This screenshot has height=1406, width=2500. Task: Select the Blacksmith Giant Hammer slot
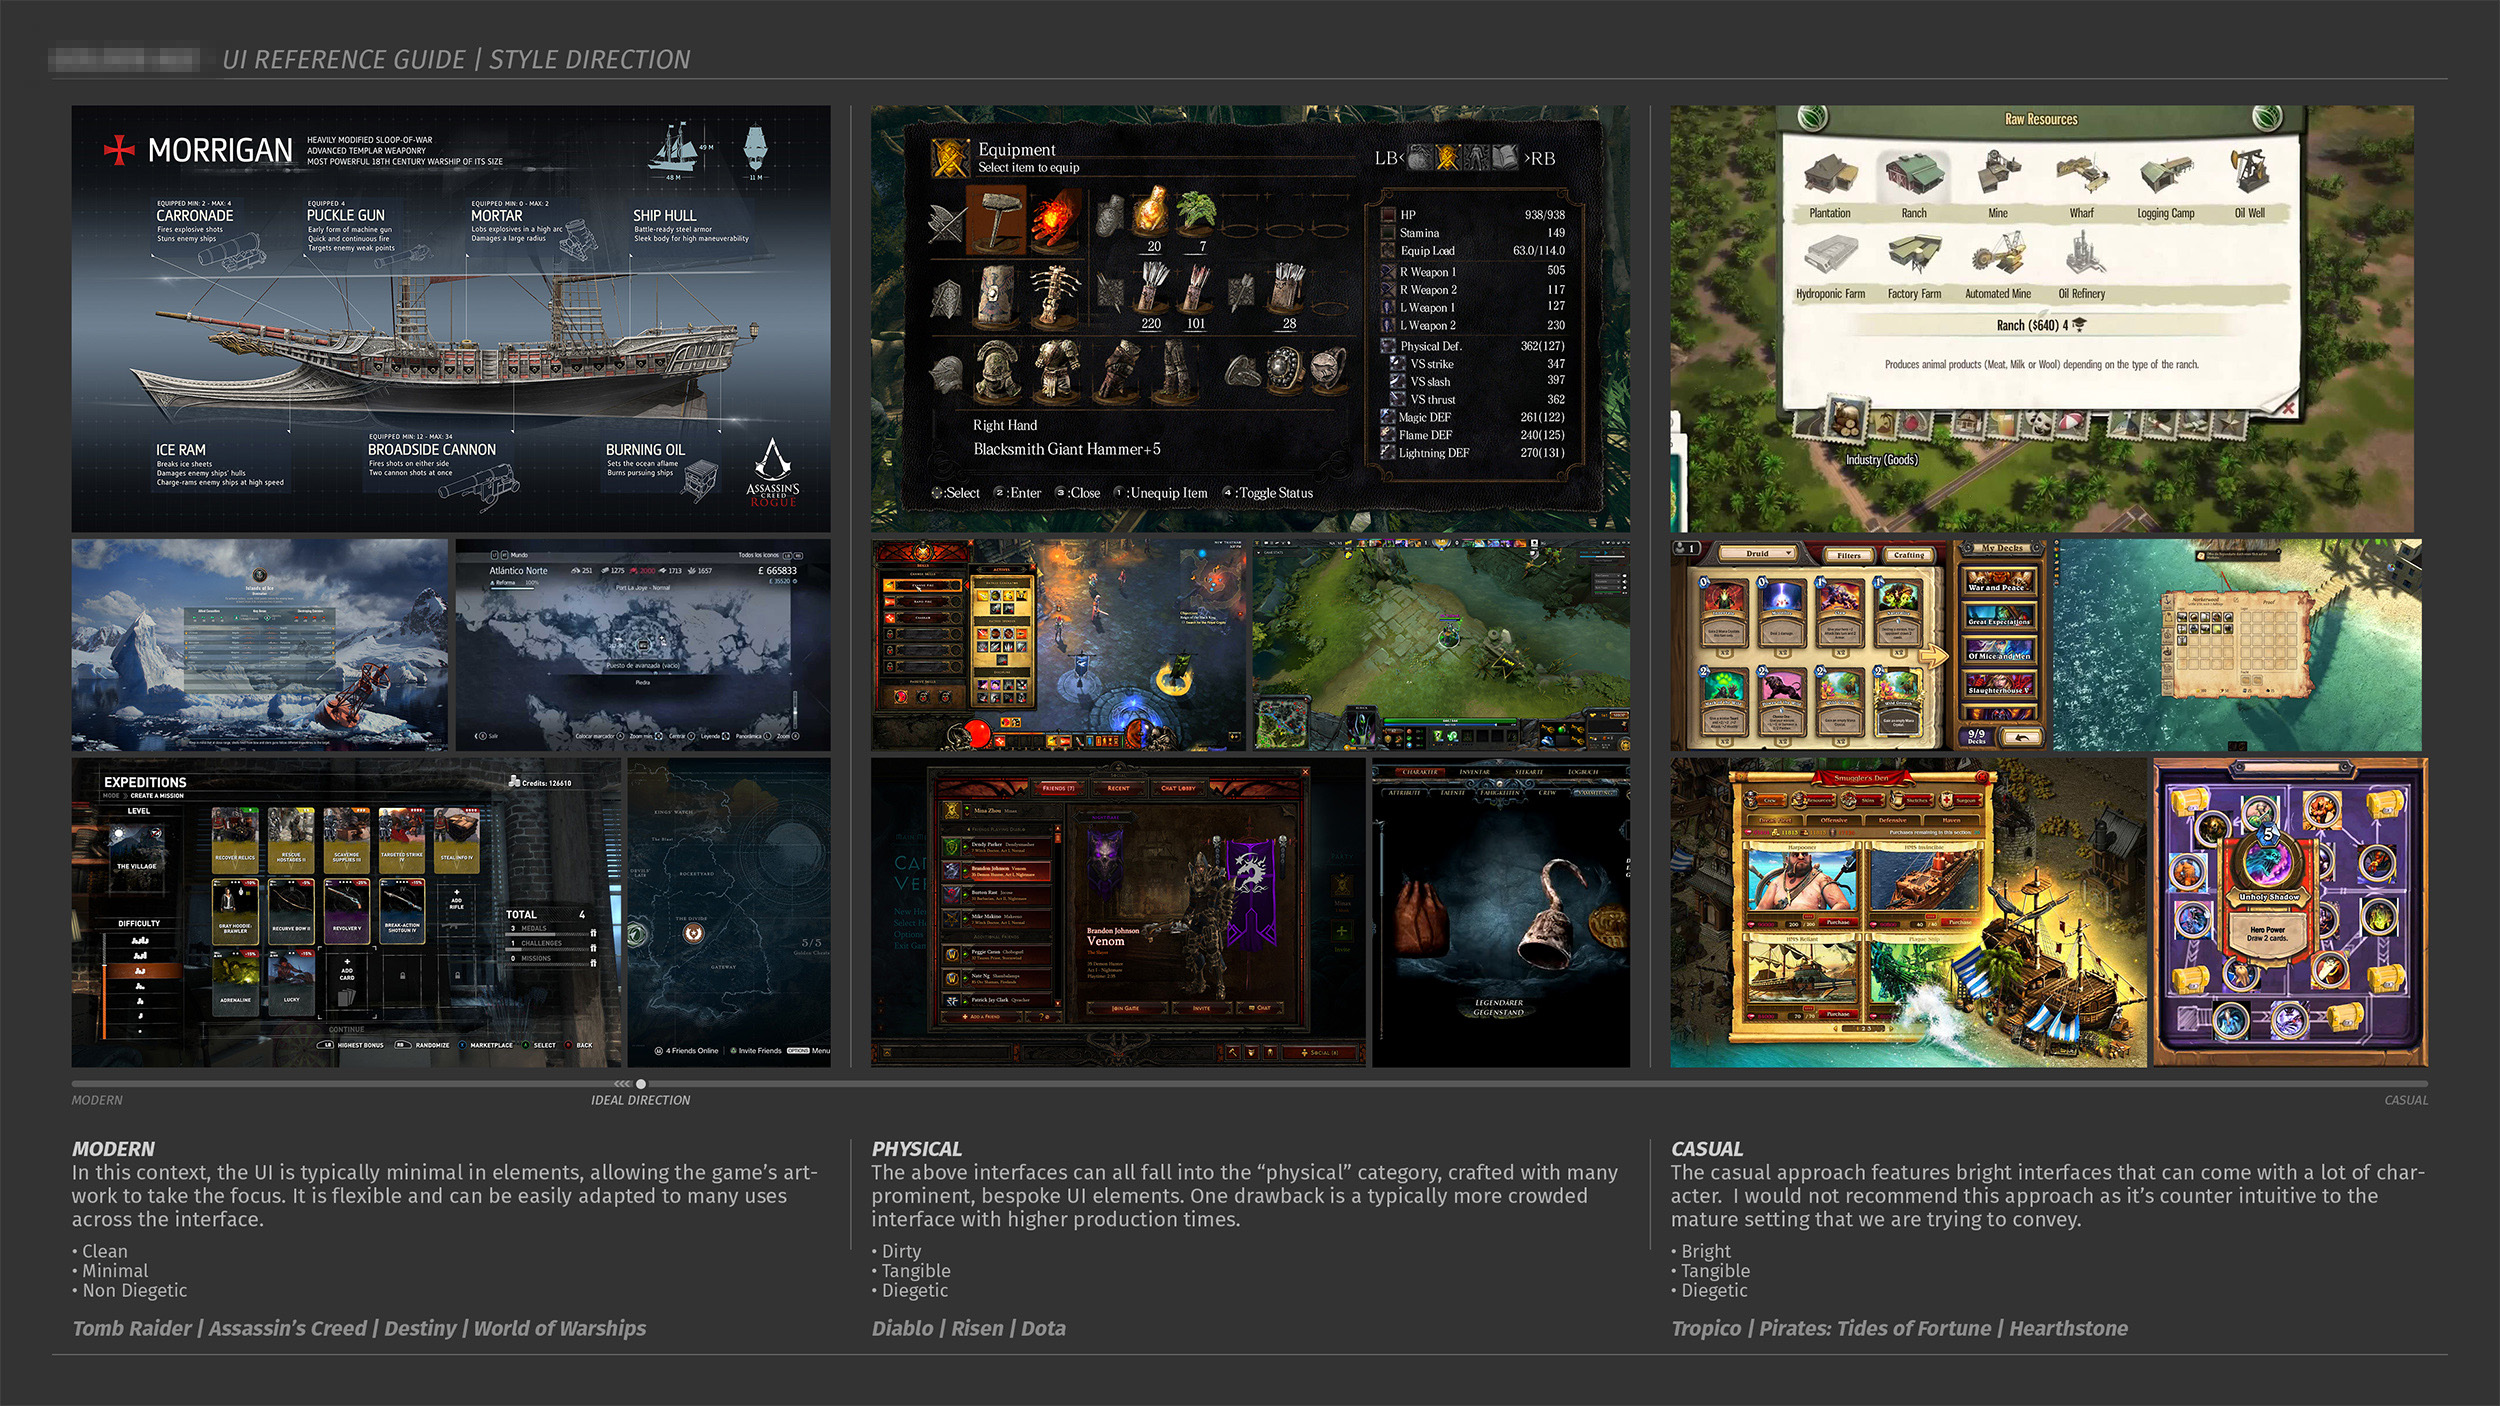(996, 218)
